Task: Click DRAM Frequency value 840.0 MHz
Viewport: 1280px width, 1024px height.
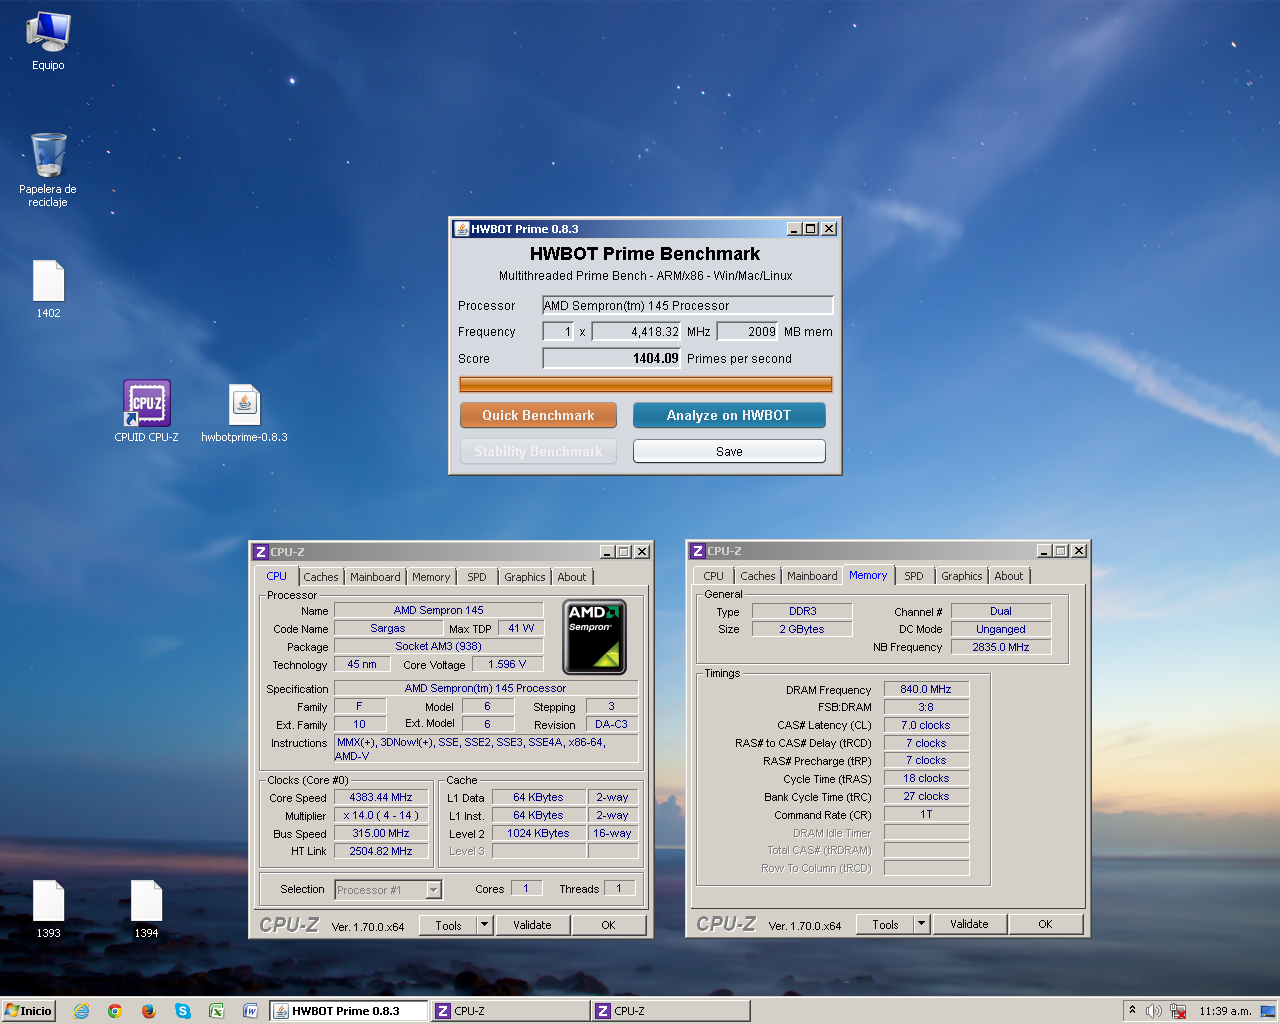Action: click(x=926, y=689)
